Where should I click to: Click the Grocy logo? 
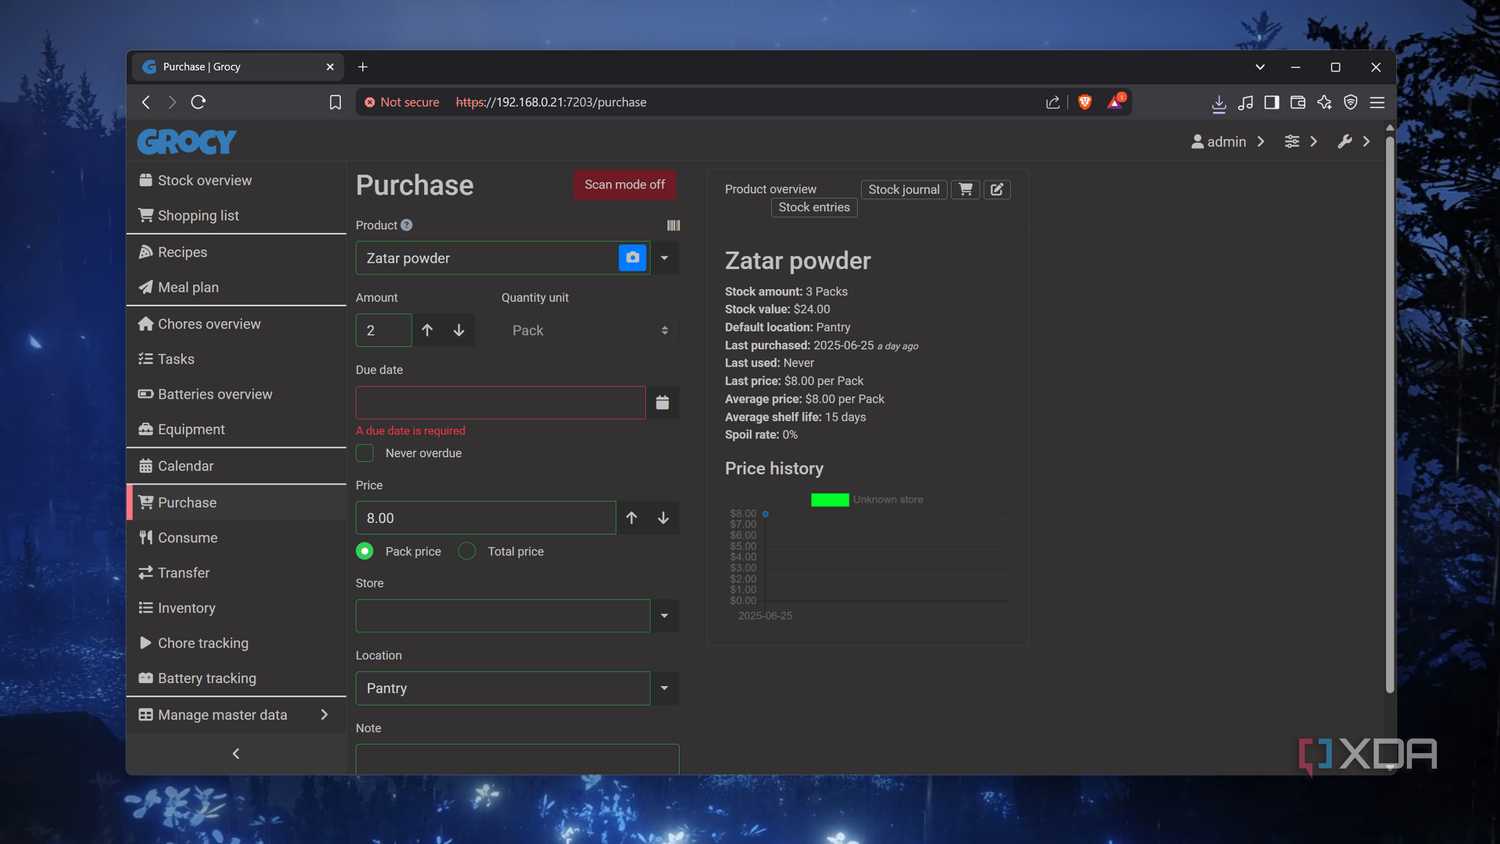point(186,142)
